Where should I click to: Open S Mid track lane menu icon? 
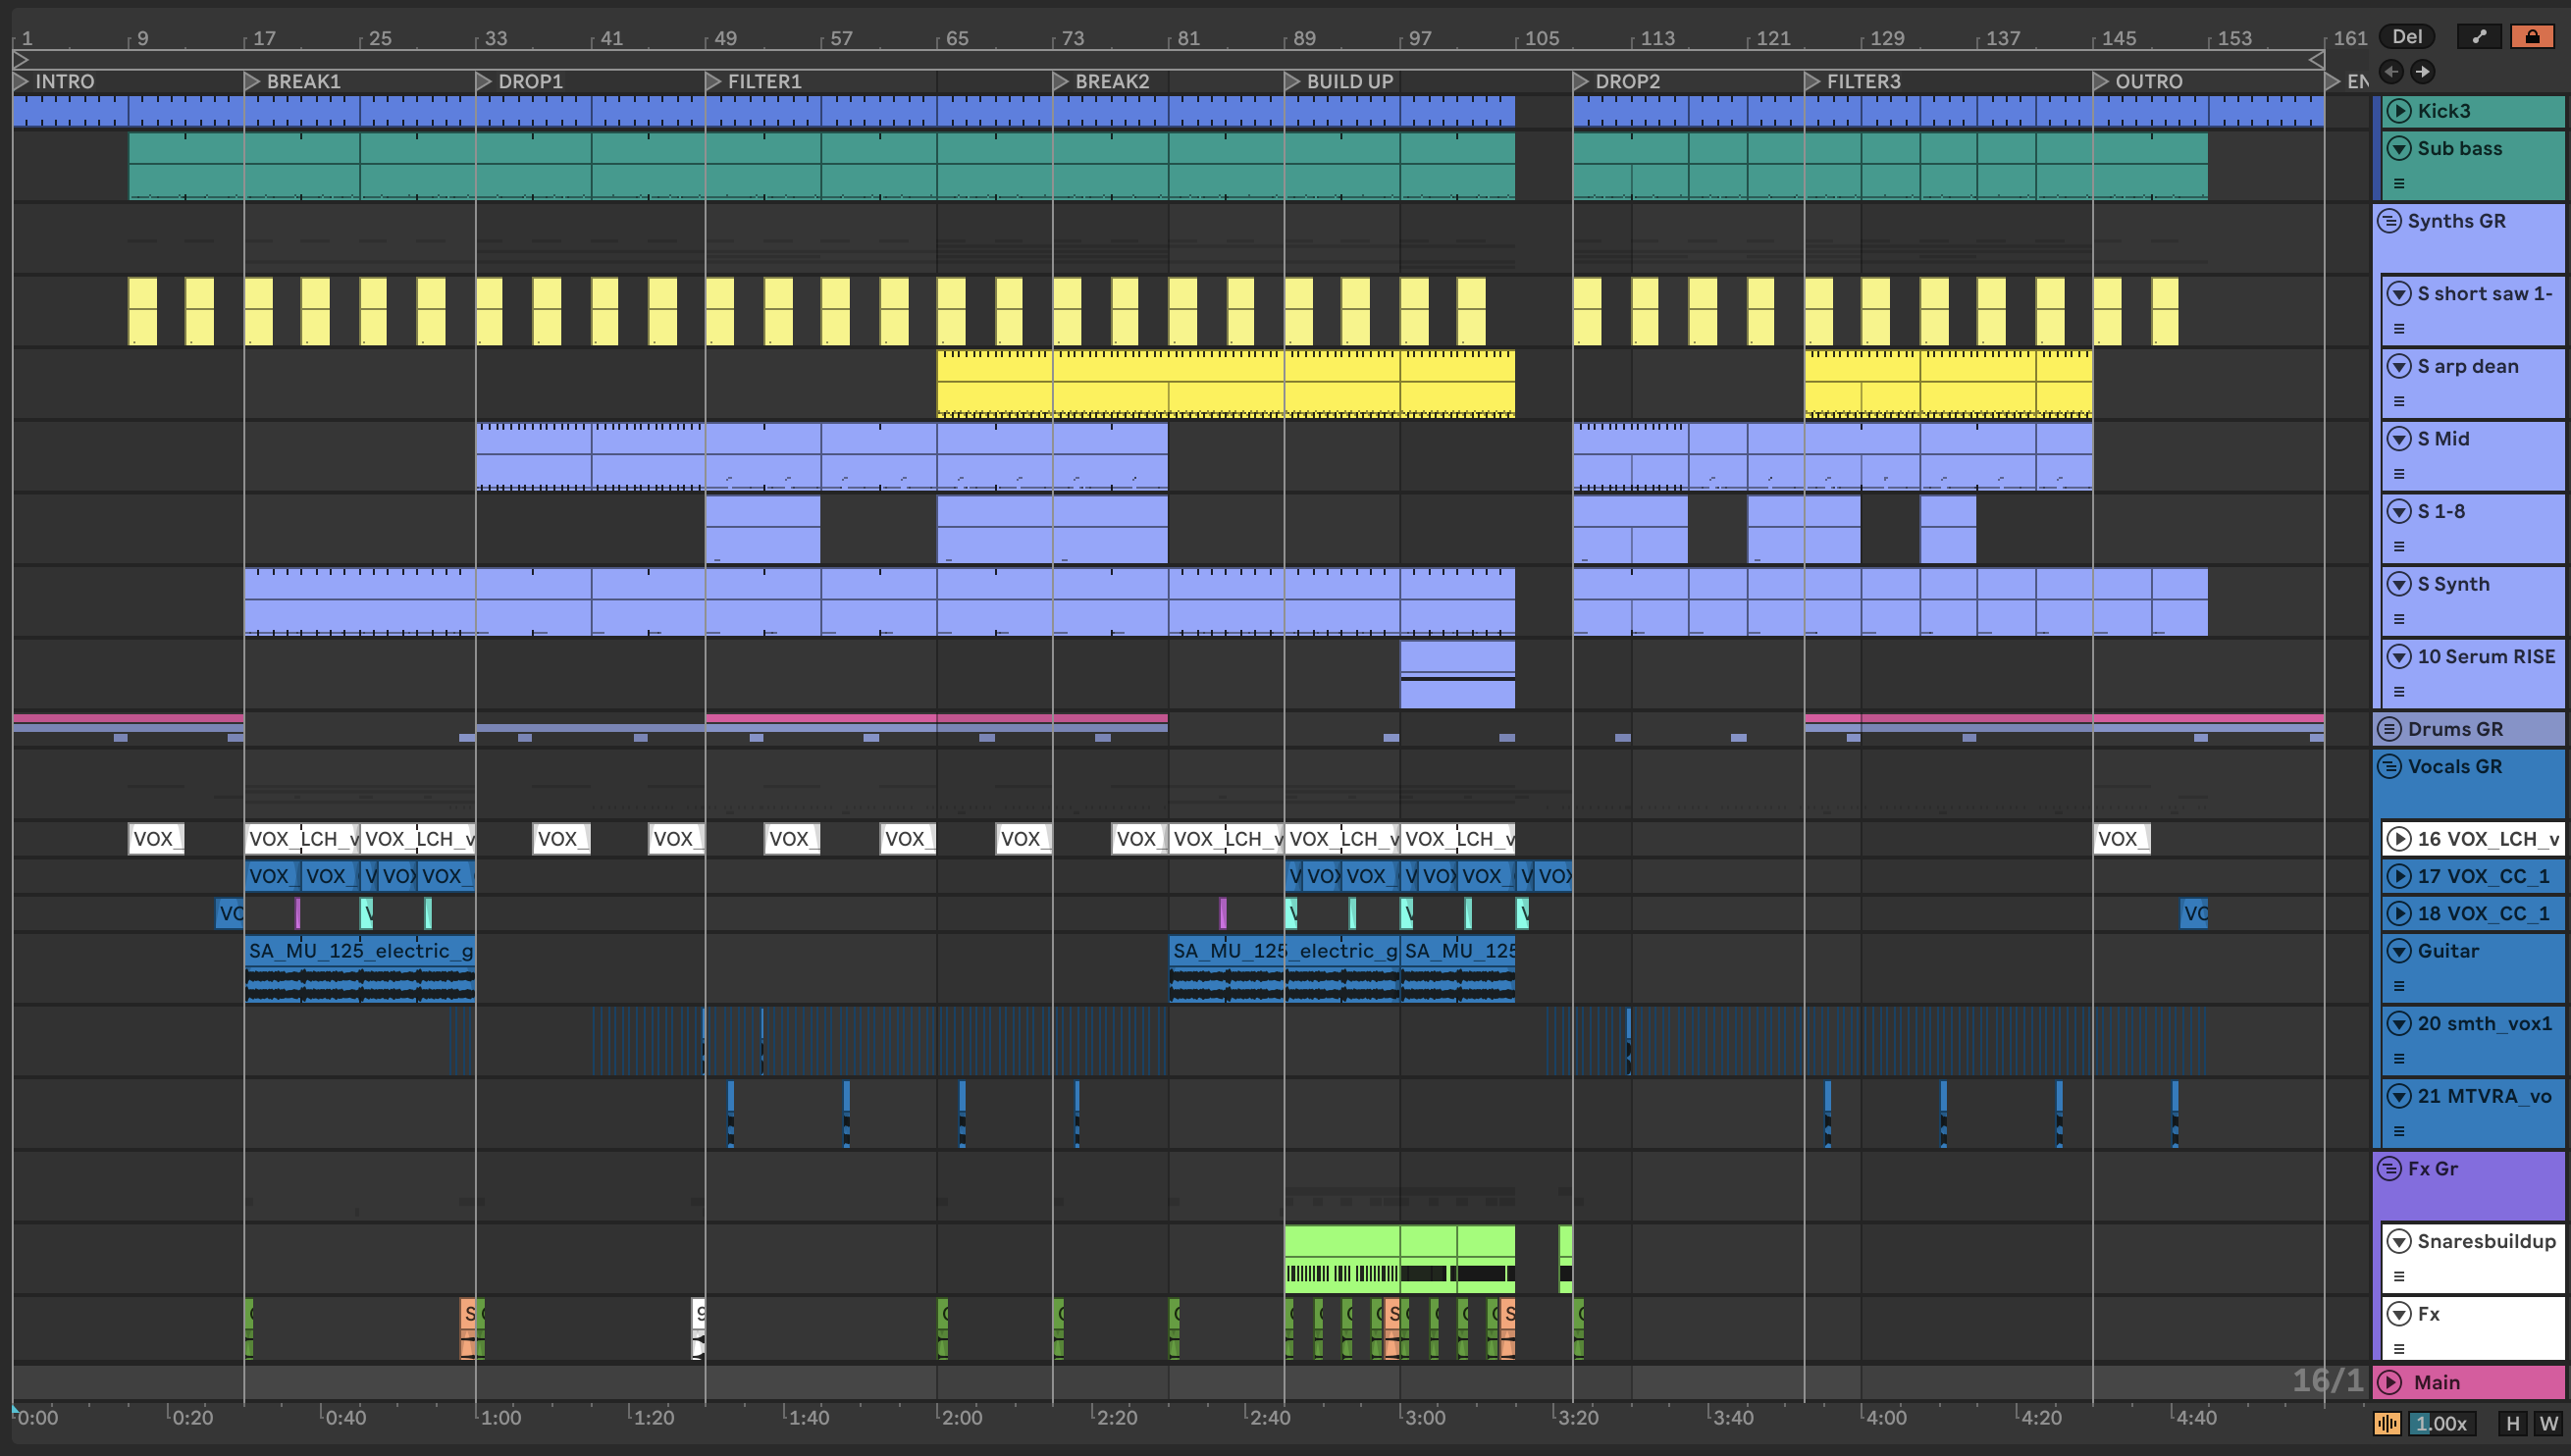[2398, 474]
